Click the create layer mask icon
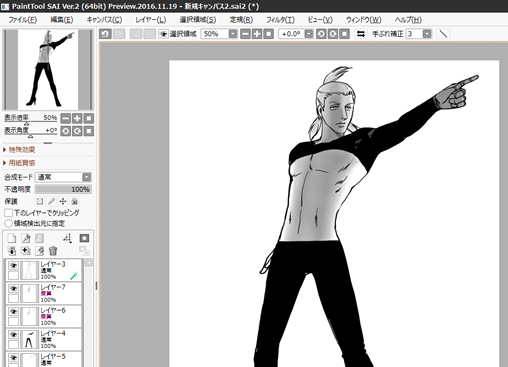The height and width of the screenshot is (367, 508). tap(84, 238)
